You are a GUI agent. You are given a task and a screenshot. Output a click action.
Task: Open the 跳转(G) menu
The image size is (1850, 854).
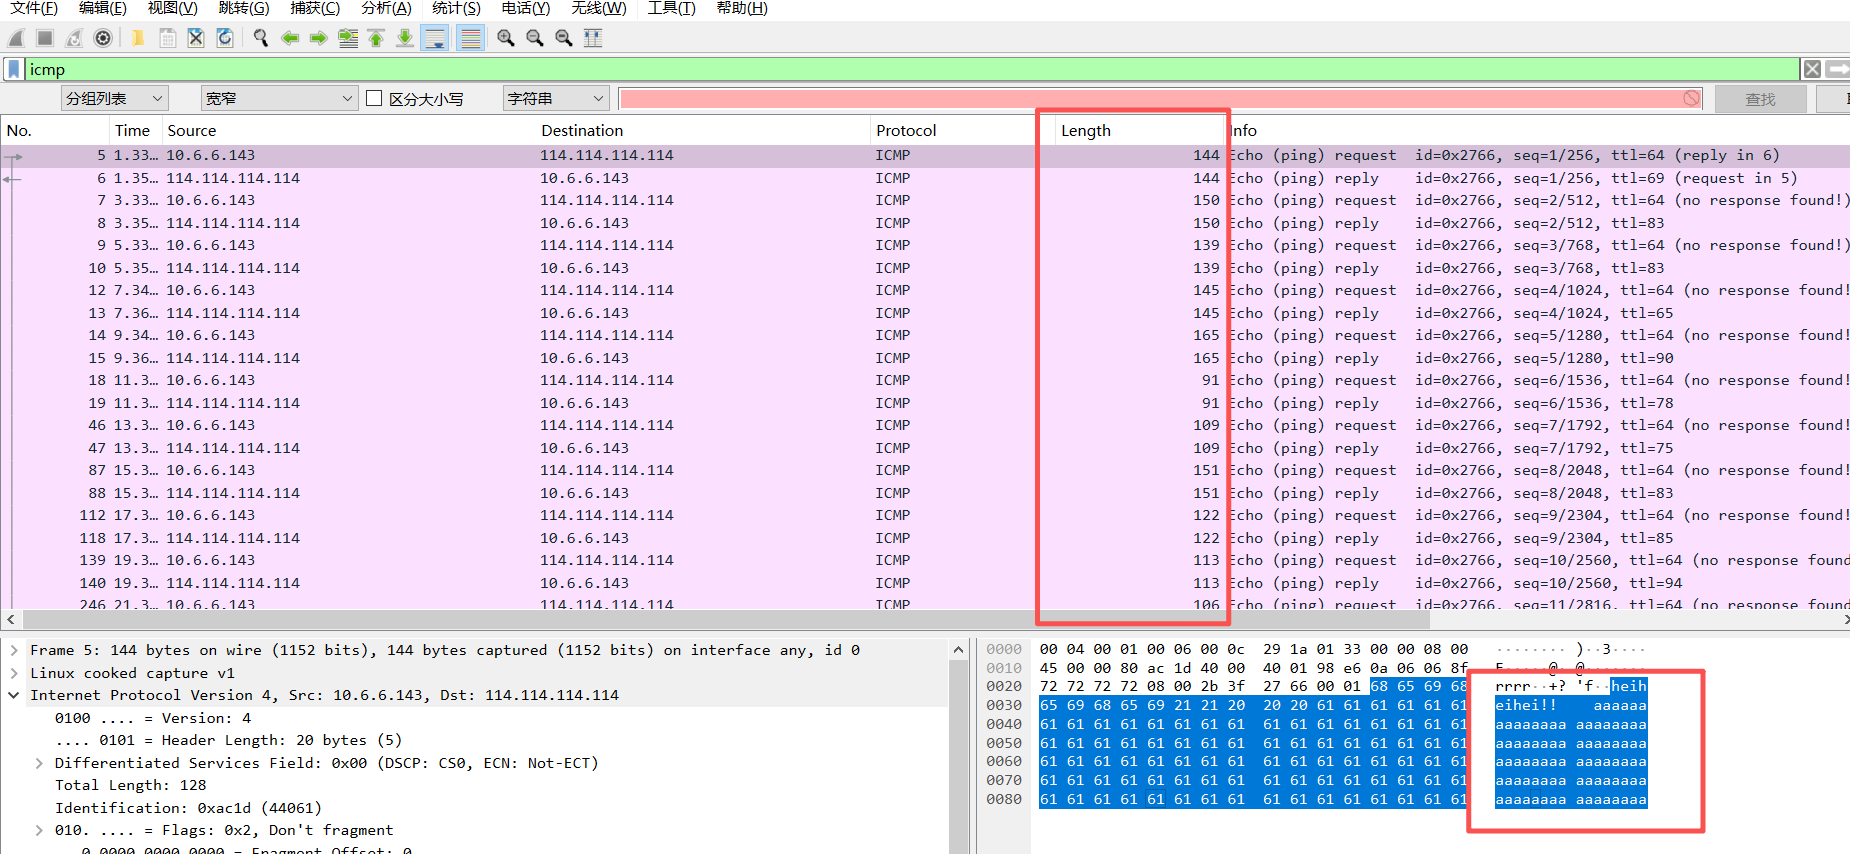click(x=244, y=8)
